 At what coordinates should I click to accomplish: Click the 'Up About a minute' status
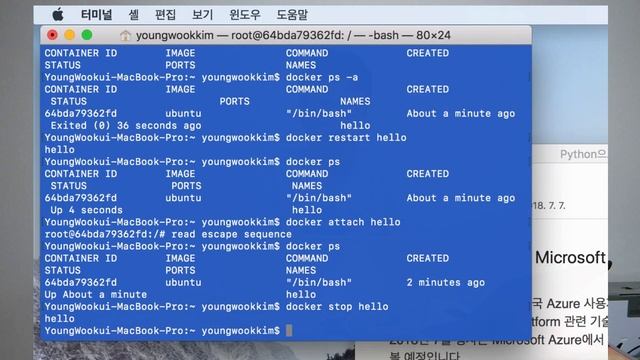click(x=96, y=294)
